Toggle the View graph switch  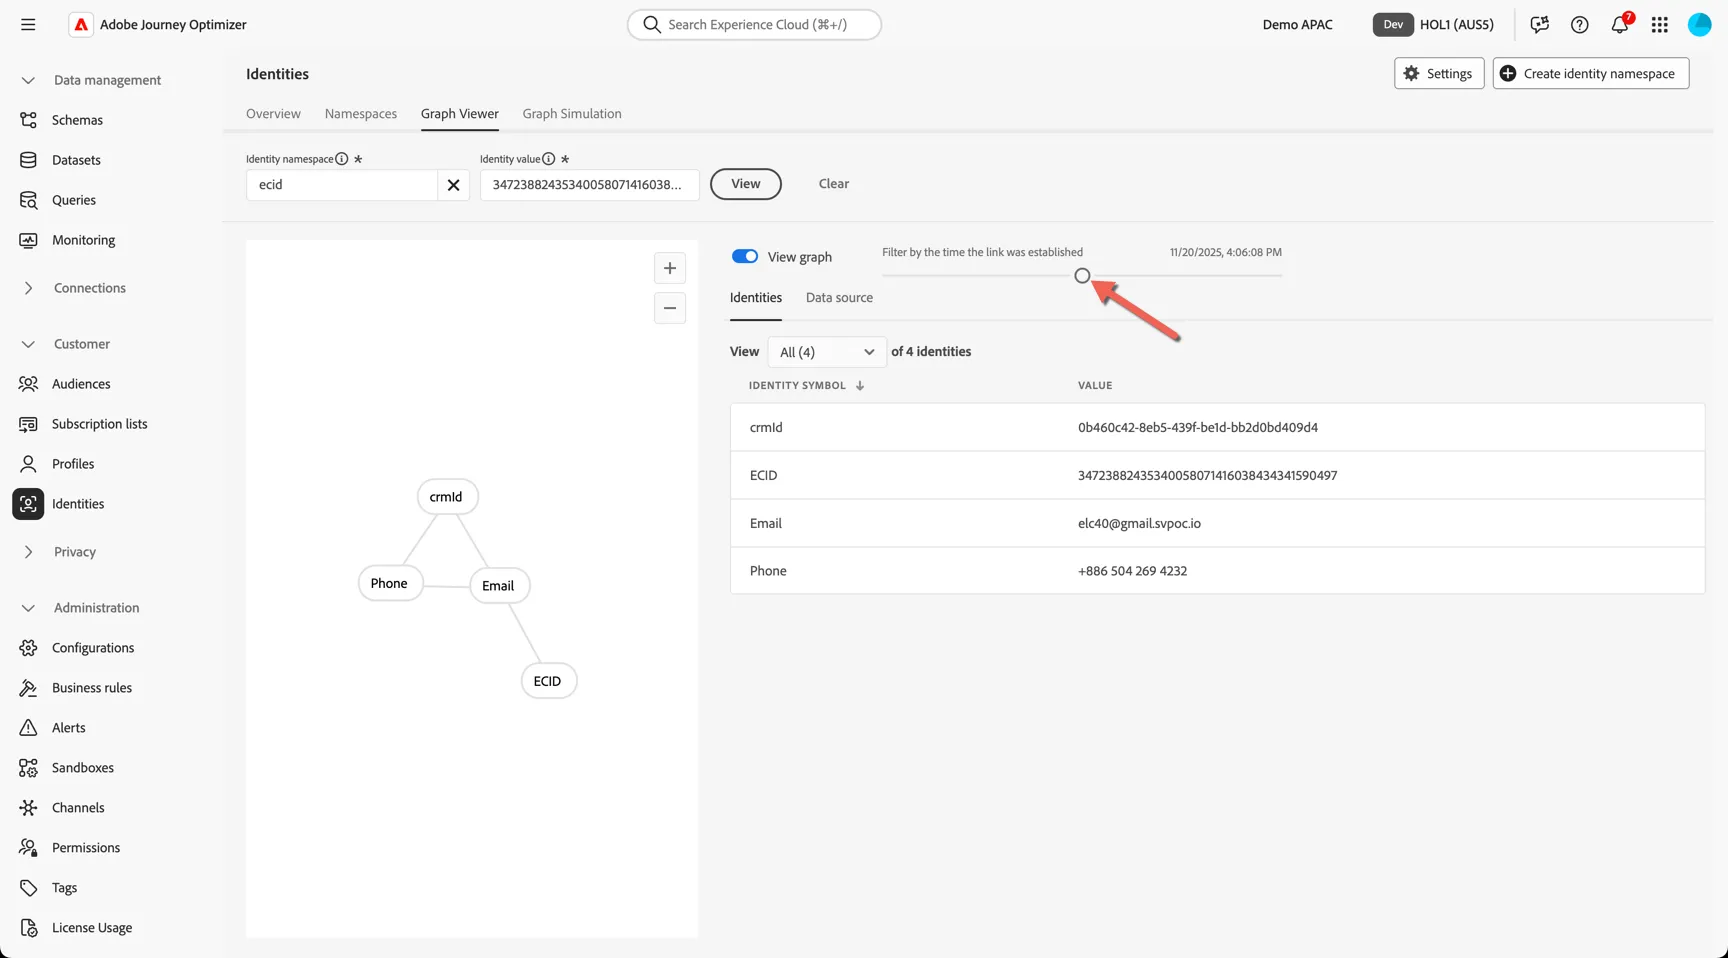745,256
